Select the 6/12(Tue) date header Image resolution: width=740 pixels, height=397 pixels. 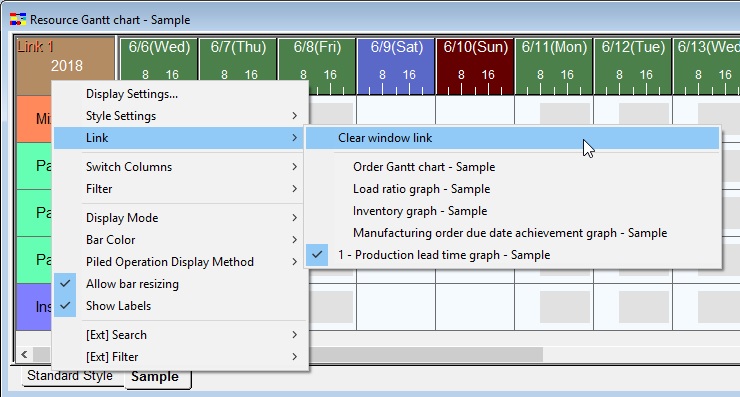(633, 66)
